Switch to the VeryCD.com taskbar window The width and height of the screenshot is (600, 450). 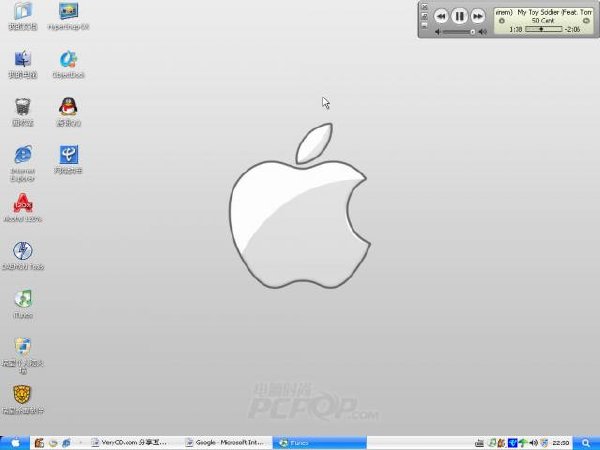pos(135,443)
